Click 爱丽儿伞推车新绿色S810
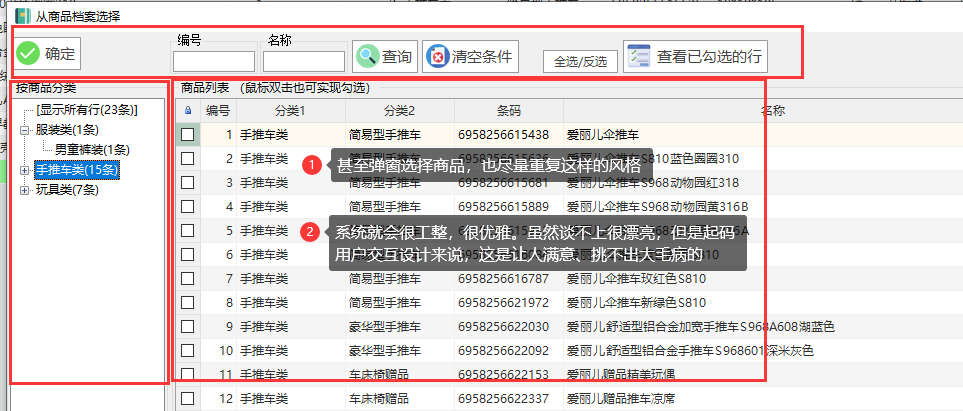963x411 pixels. point(636,302)
